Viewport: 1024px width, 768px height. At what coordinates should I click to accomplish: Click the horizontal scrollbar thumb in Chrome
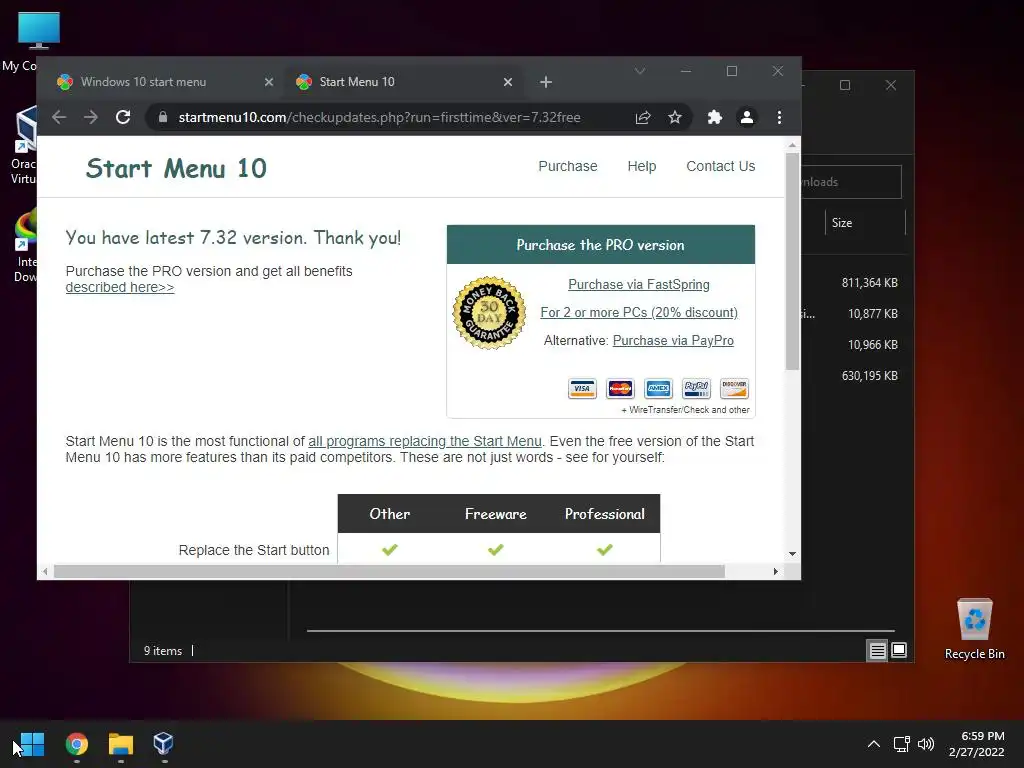click(x=389, y=571)
